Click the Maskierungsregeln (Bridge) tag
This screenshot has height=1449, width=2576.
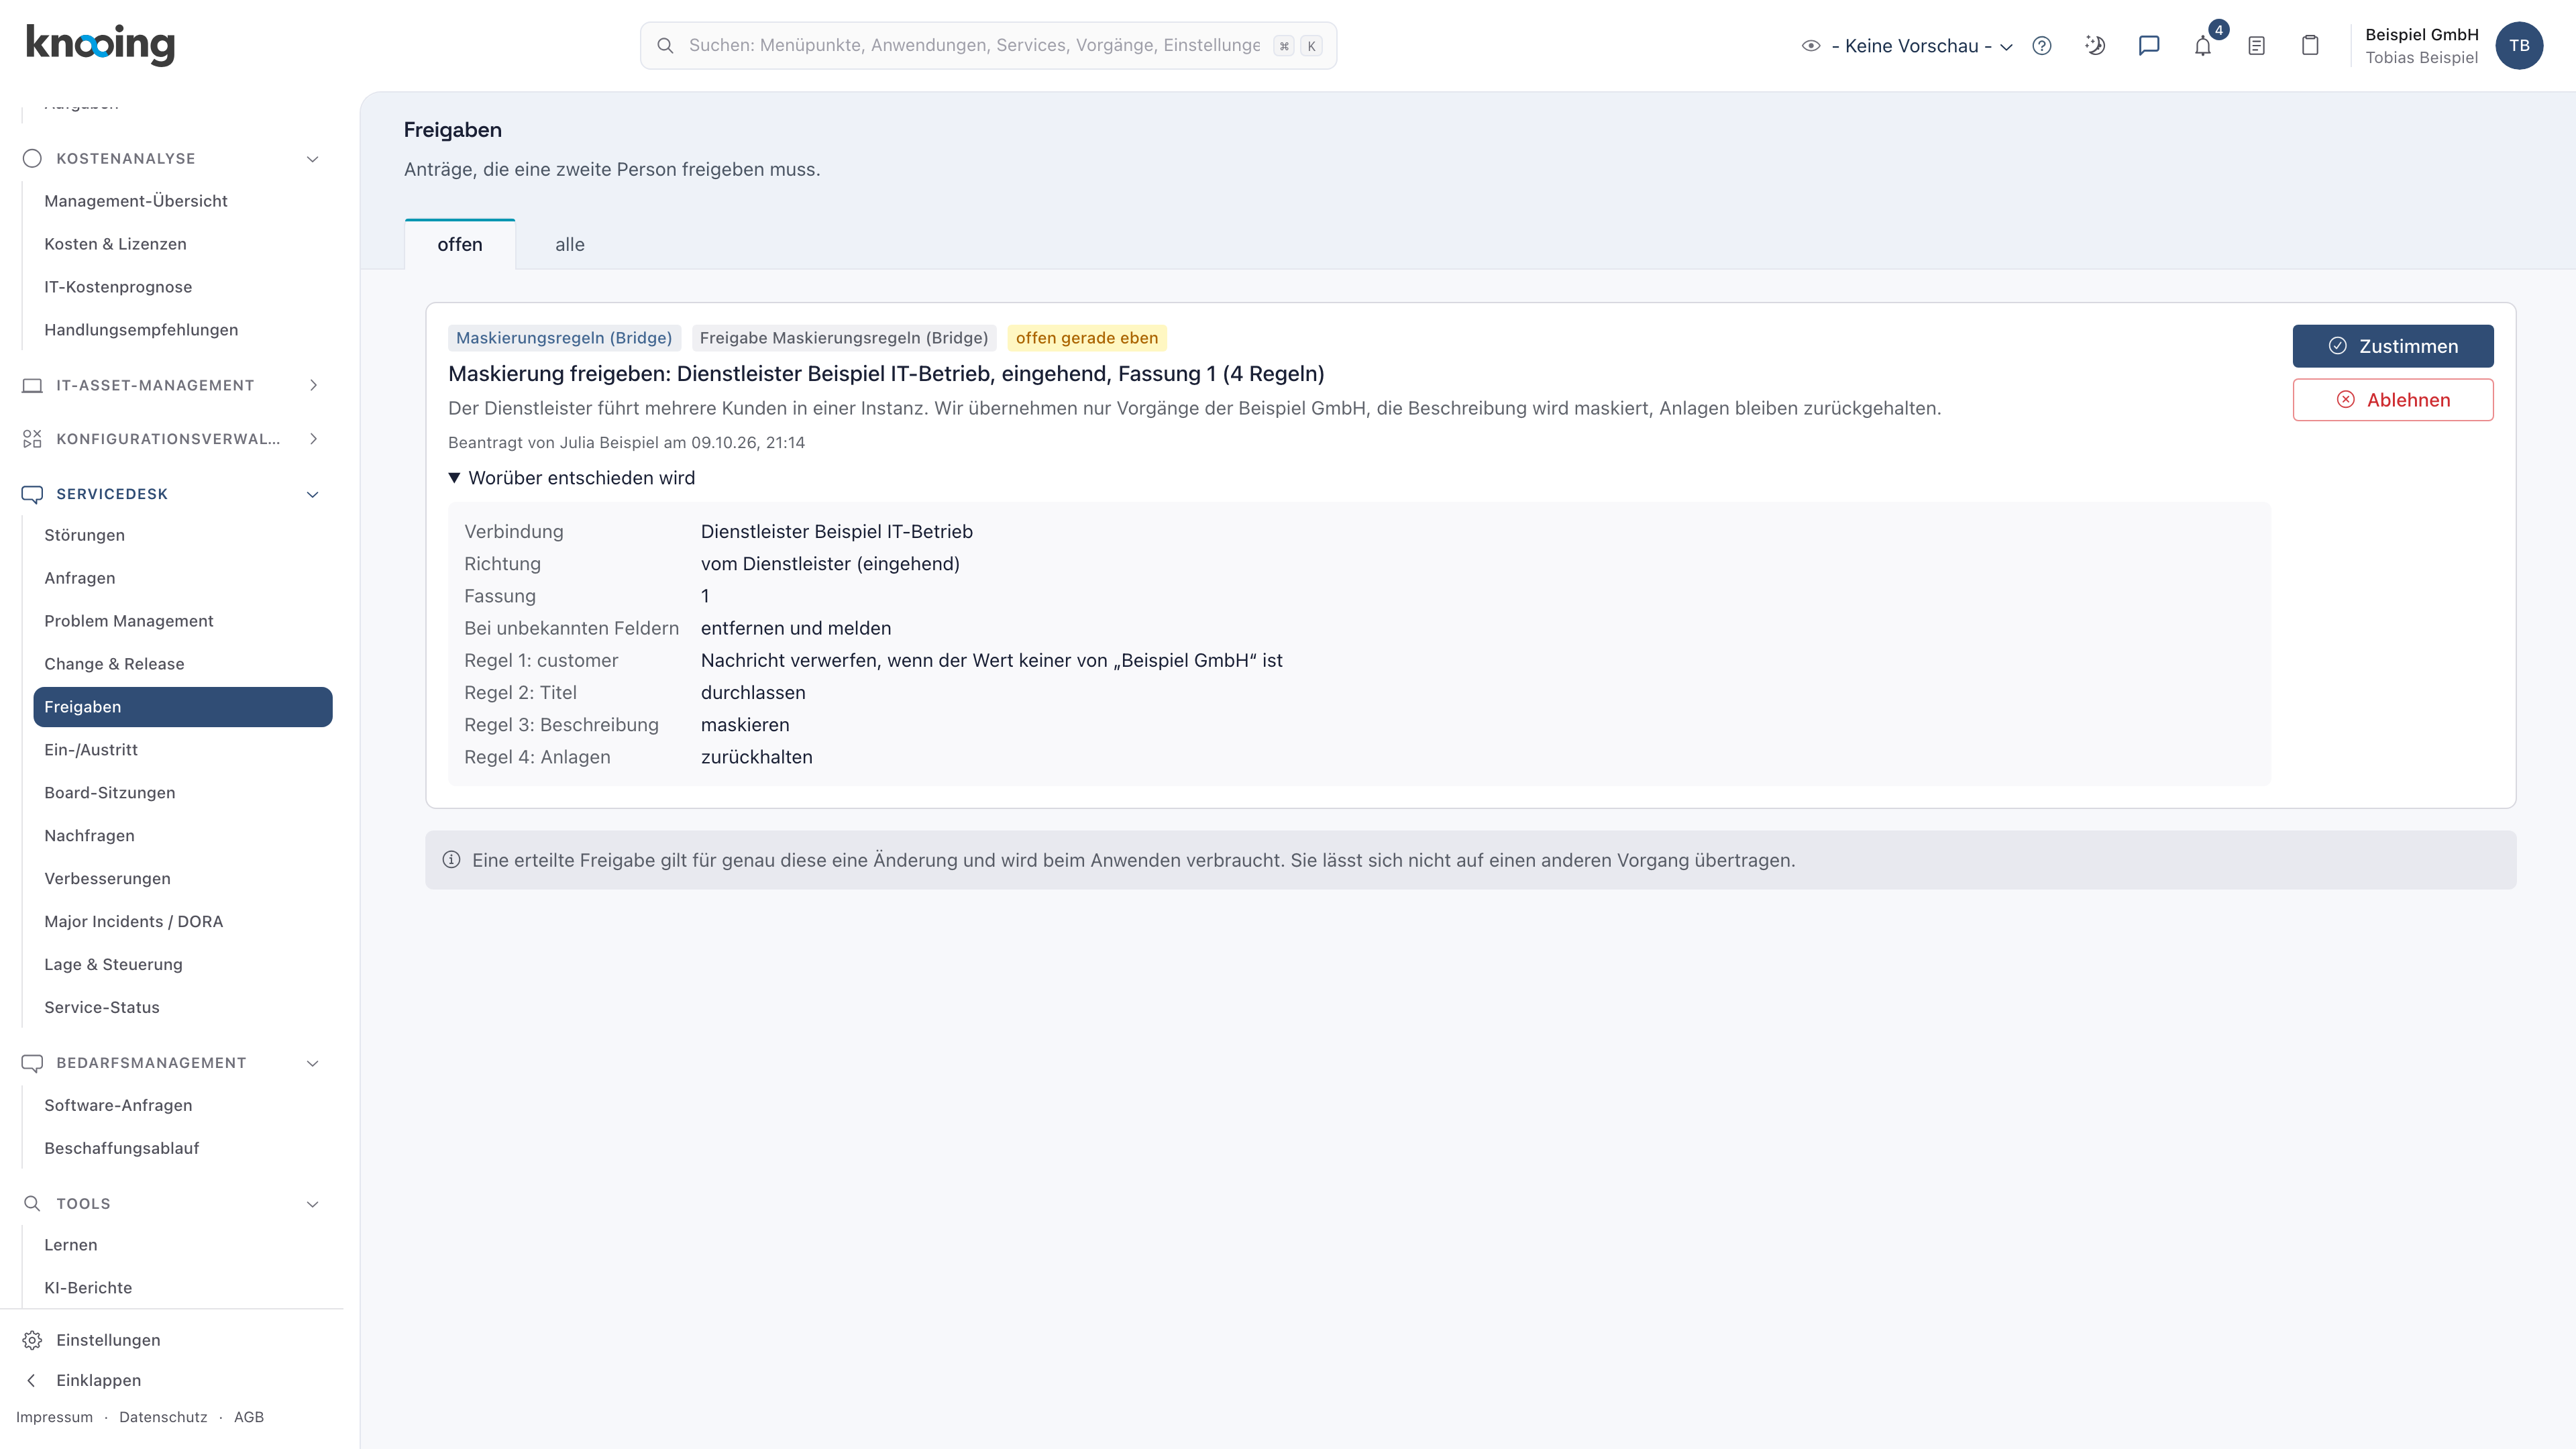pos(564,338)
